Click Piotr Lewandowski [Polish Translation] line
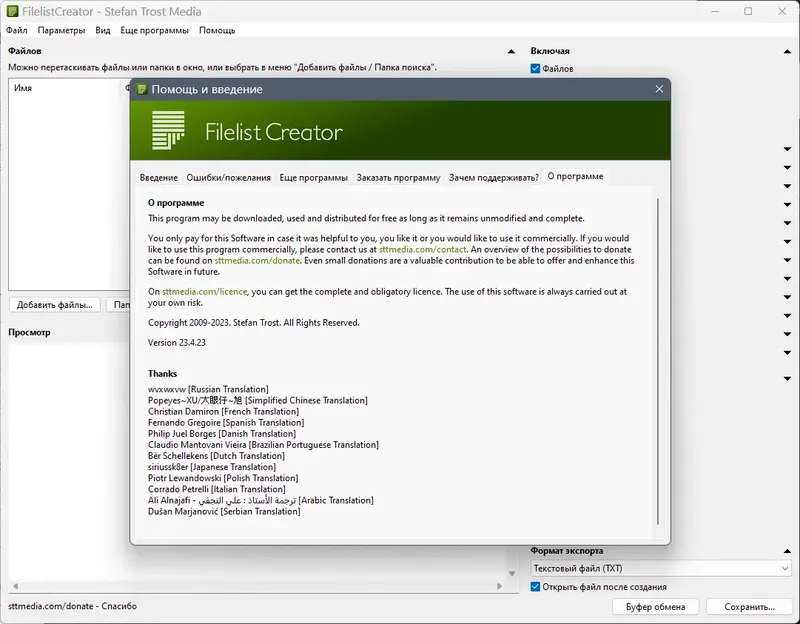The width and height of the screenshot is (800, 624). tap(223, 478)
